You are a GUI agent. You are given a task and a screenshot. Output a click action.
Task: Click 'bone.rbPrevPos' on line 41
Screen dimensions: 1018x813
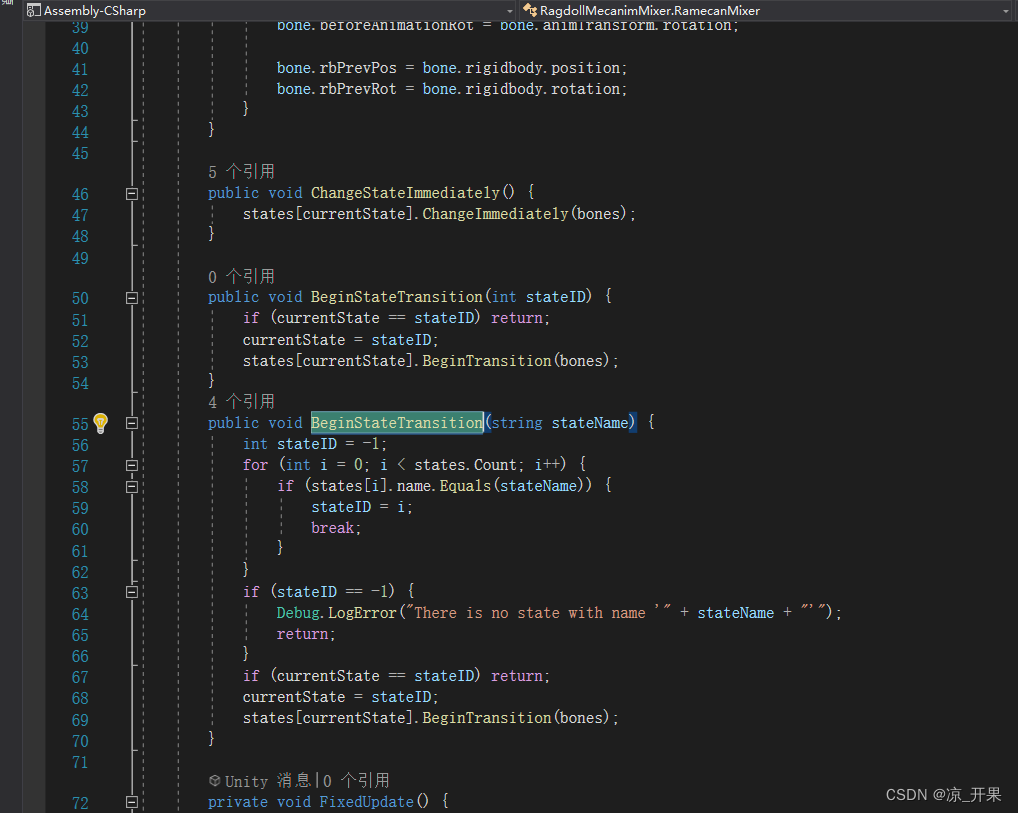point(336,68)
